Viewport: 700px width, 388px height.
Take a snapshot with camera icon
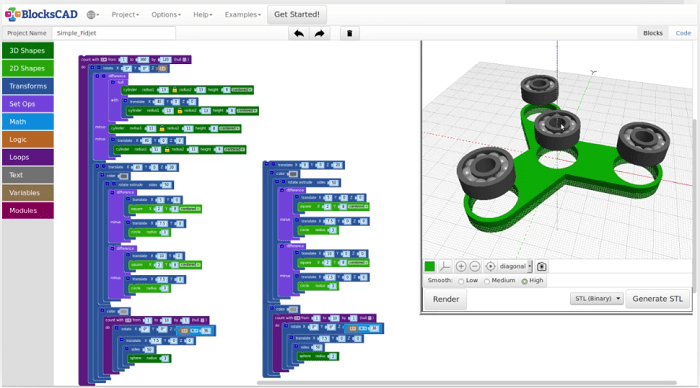(x=542, y=267)
